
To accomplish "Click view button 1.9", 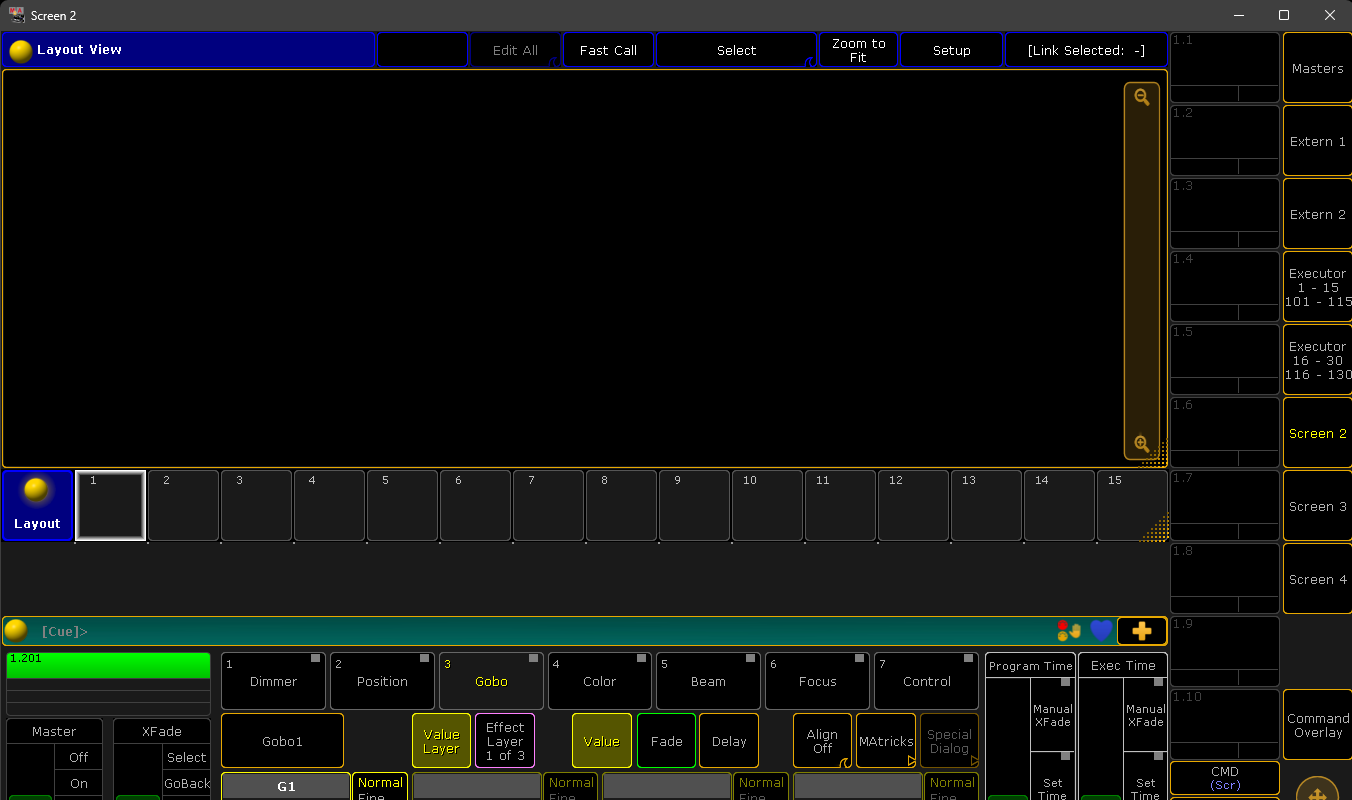I will coord(1224,652).
